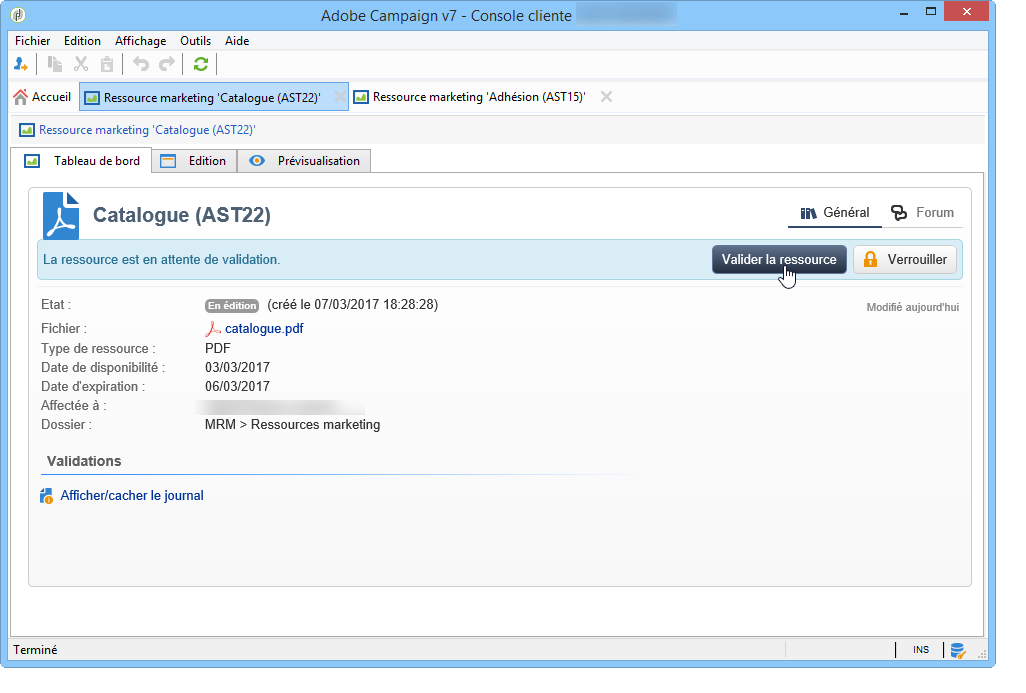Click the add user toolbar icon
This screenshot has width=1026, height=693.
(20, 64)
